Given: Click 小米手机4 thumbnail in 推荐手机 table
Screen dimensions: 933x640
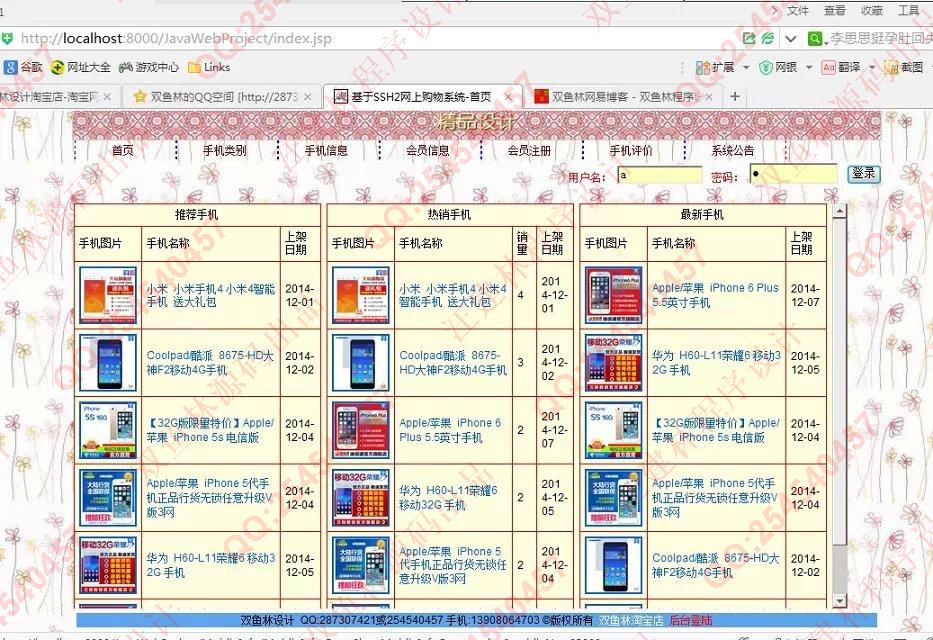Looking at the screenshot, I should [x=108, y=295].
